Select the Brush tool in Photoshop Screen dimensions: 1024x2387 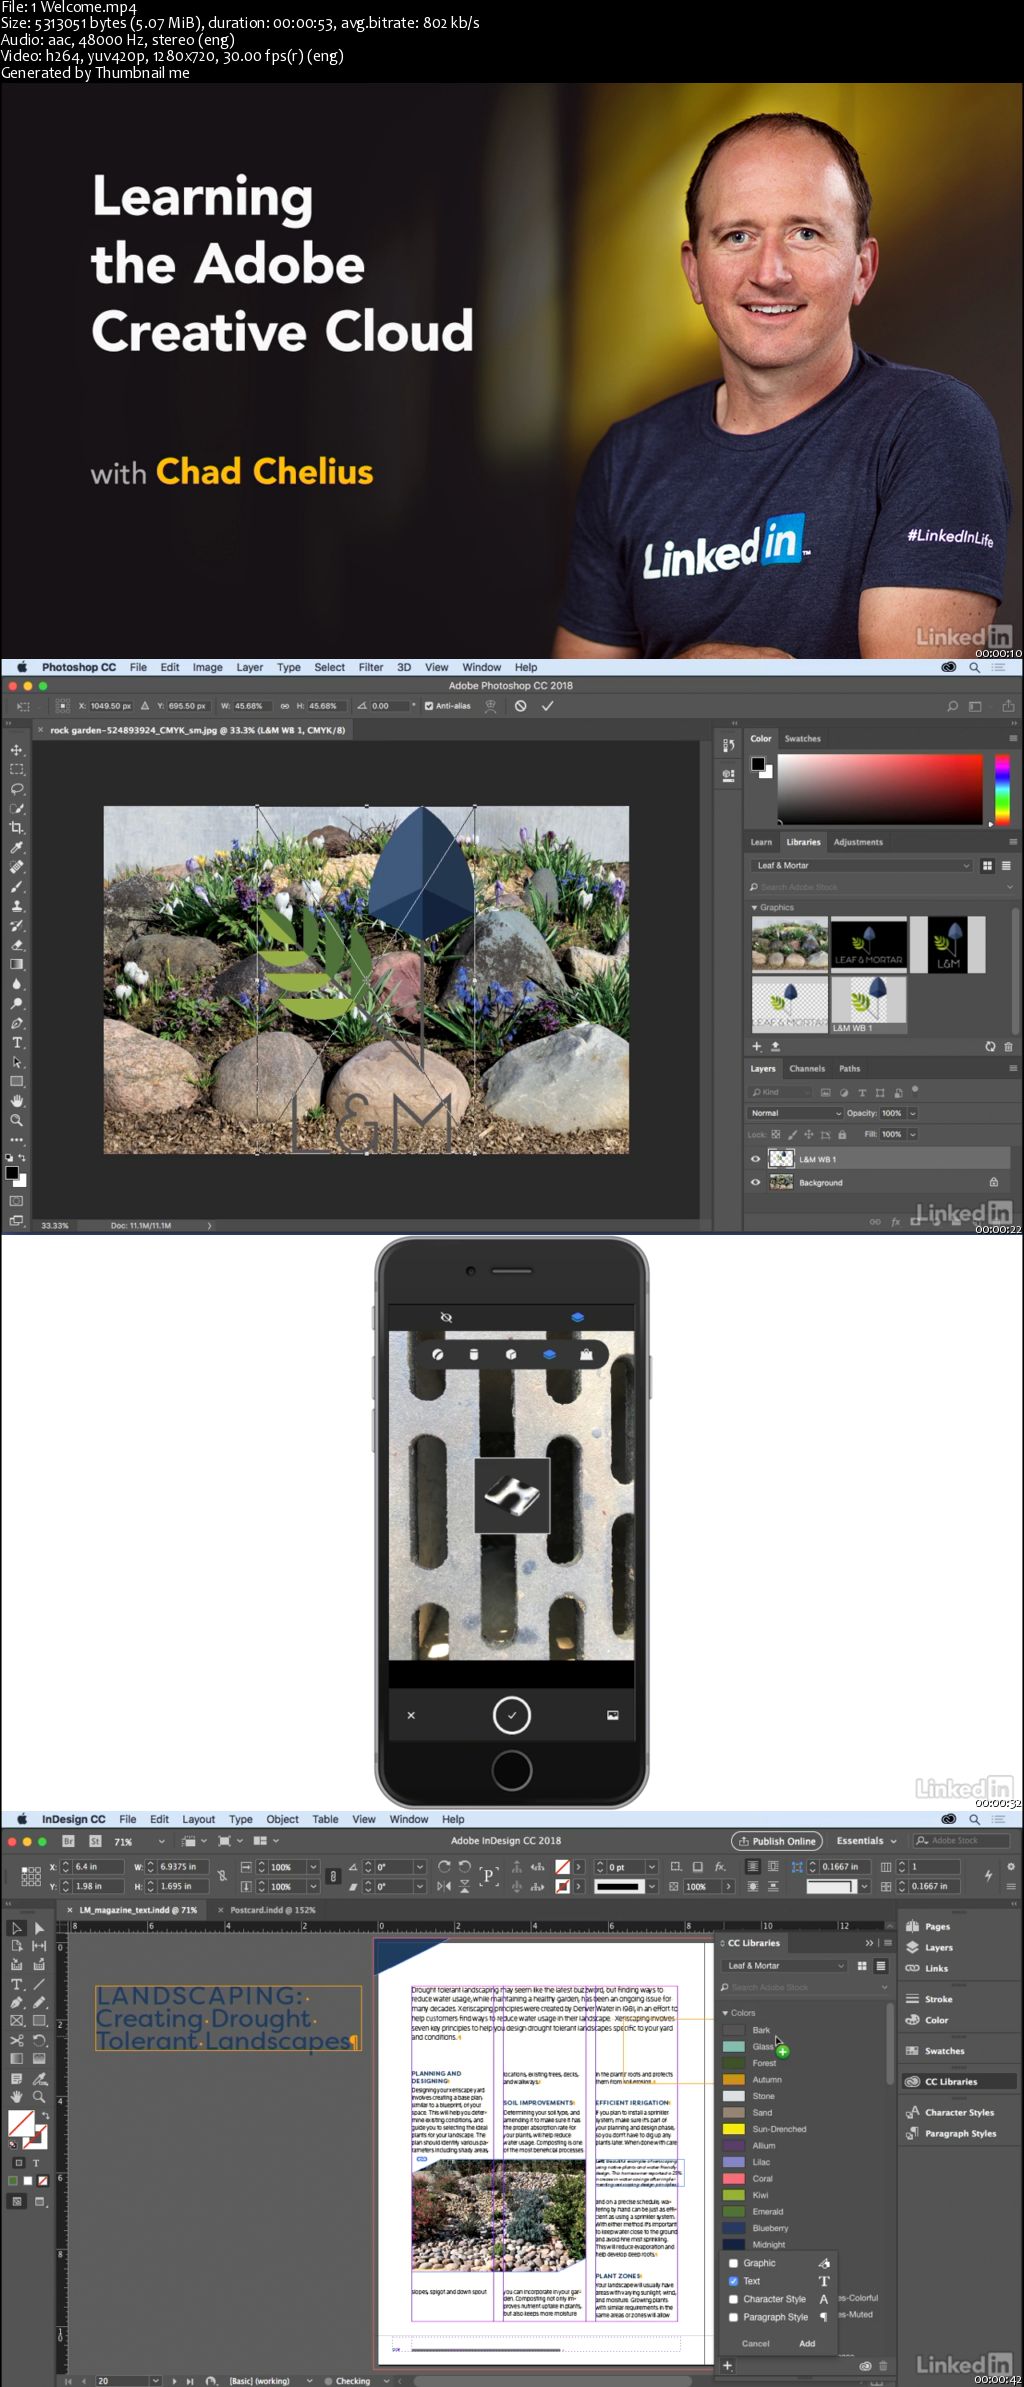coord(16,887)
